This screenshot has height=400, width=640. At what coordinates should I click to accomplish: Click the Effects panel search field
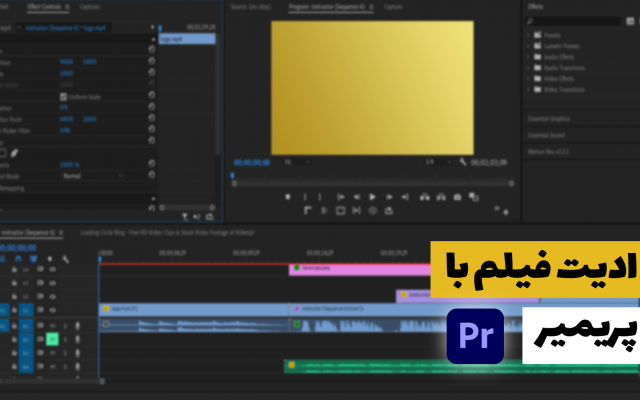(x=573, y=21)
